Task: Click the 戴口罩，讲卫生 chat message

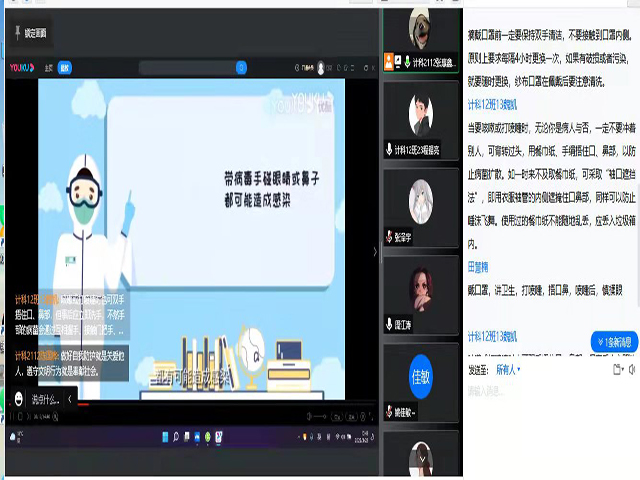Action: tap(545, 291)
